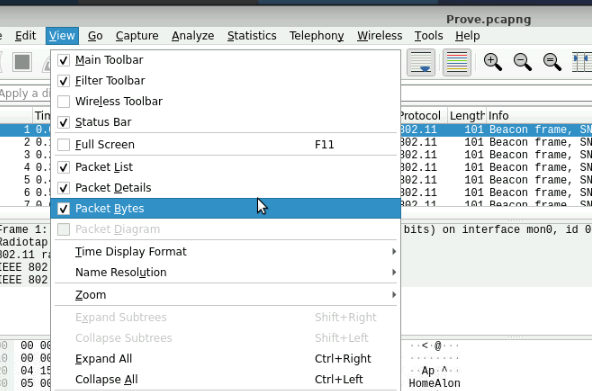592x391 pixels.
Task: Open the Telephony menu
Action: [x=316, y=36]
